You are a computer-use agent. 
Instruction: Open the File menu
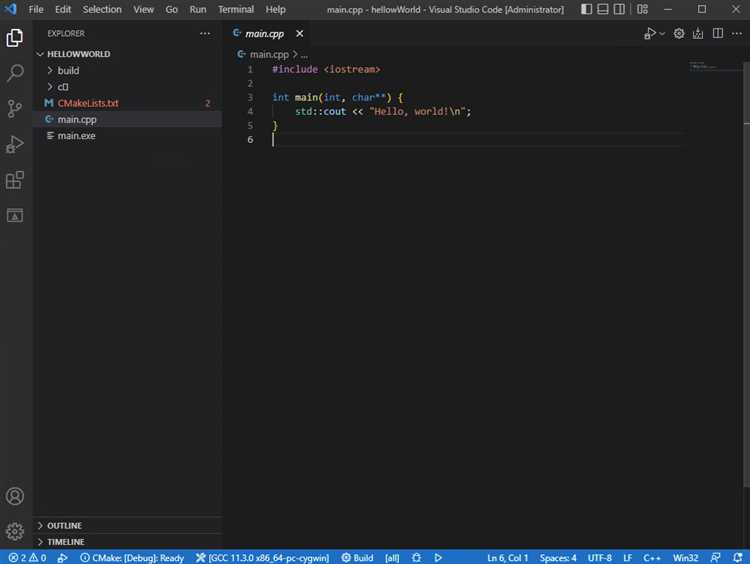tap(36, 9)
